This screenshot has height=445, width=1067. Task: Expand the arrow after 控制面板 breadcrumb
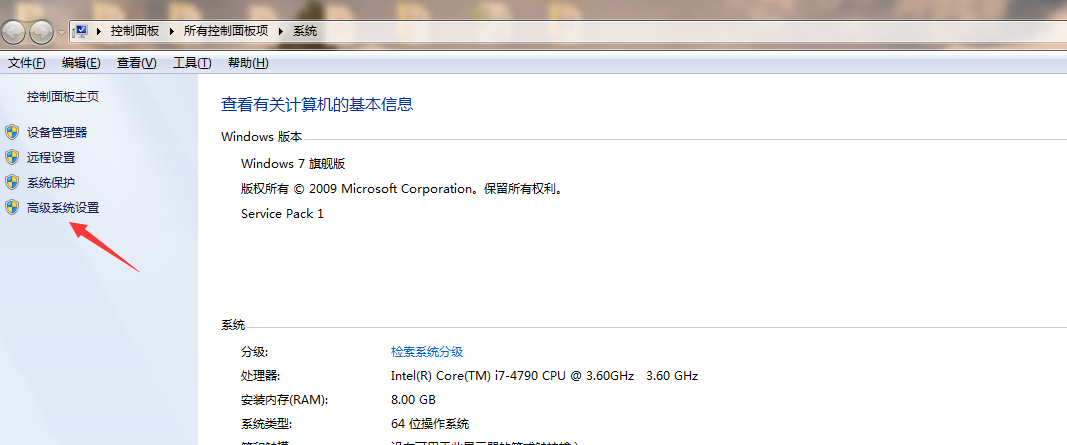(x=171, y=31)
